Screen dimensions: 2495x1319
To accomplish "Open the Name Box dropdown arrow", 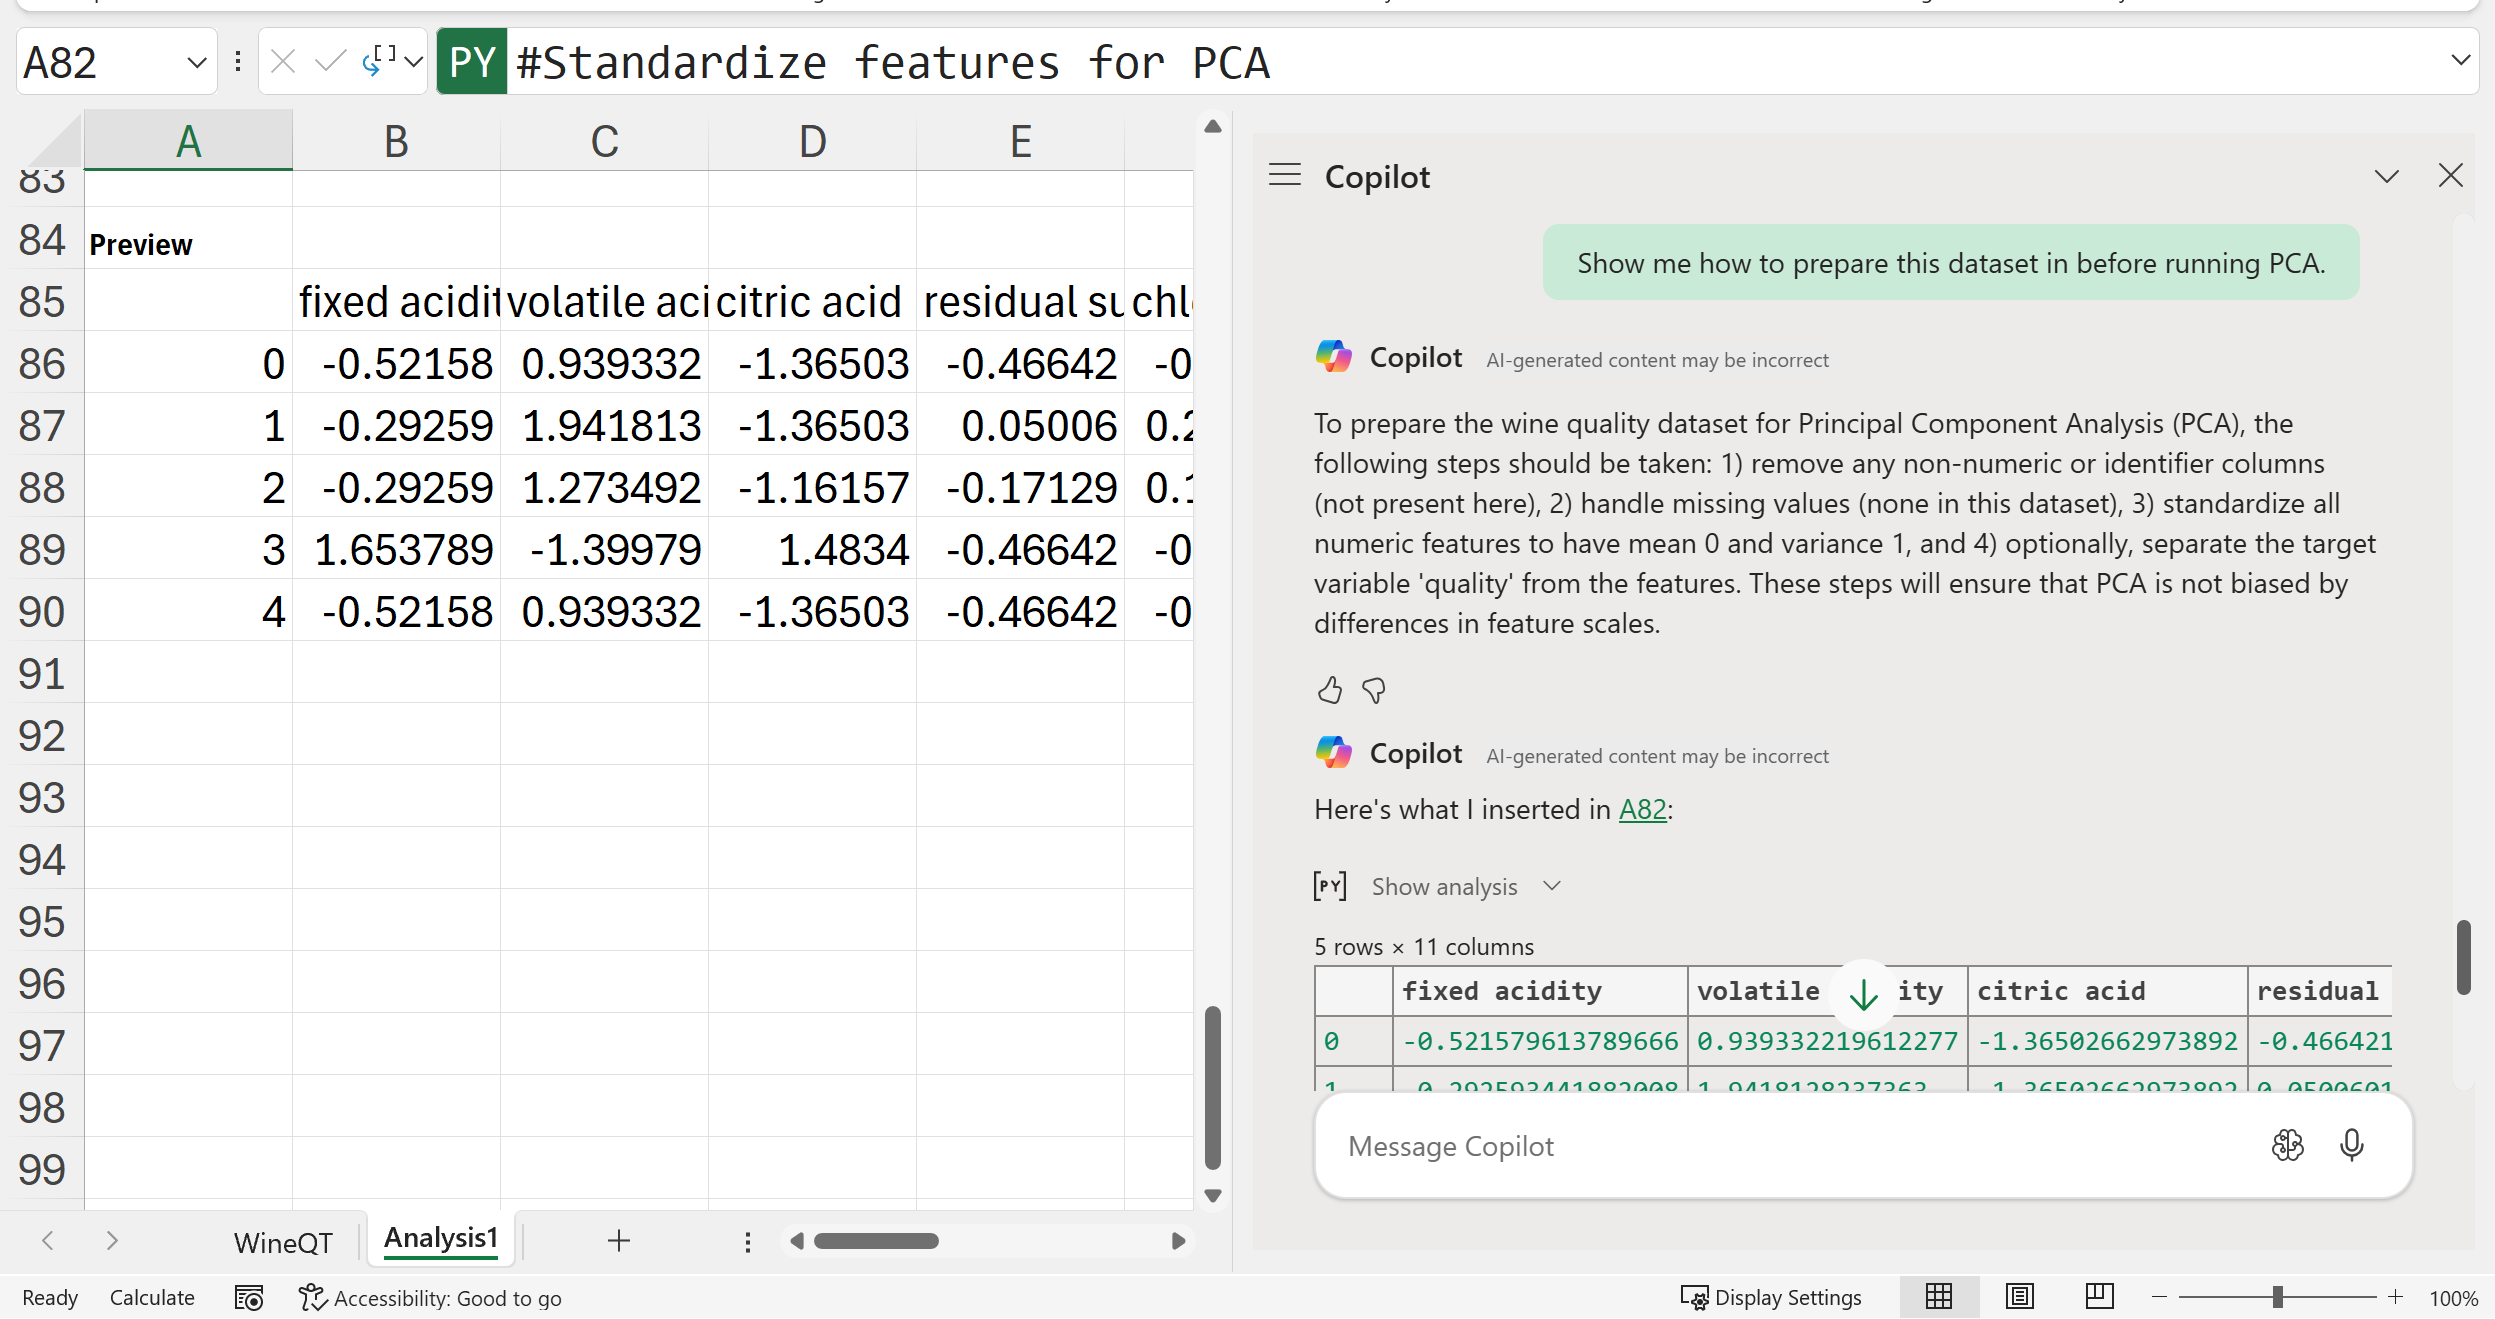I will (196, 63).
